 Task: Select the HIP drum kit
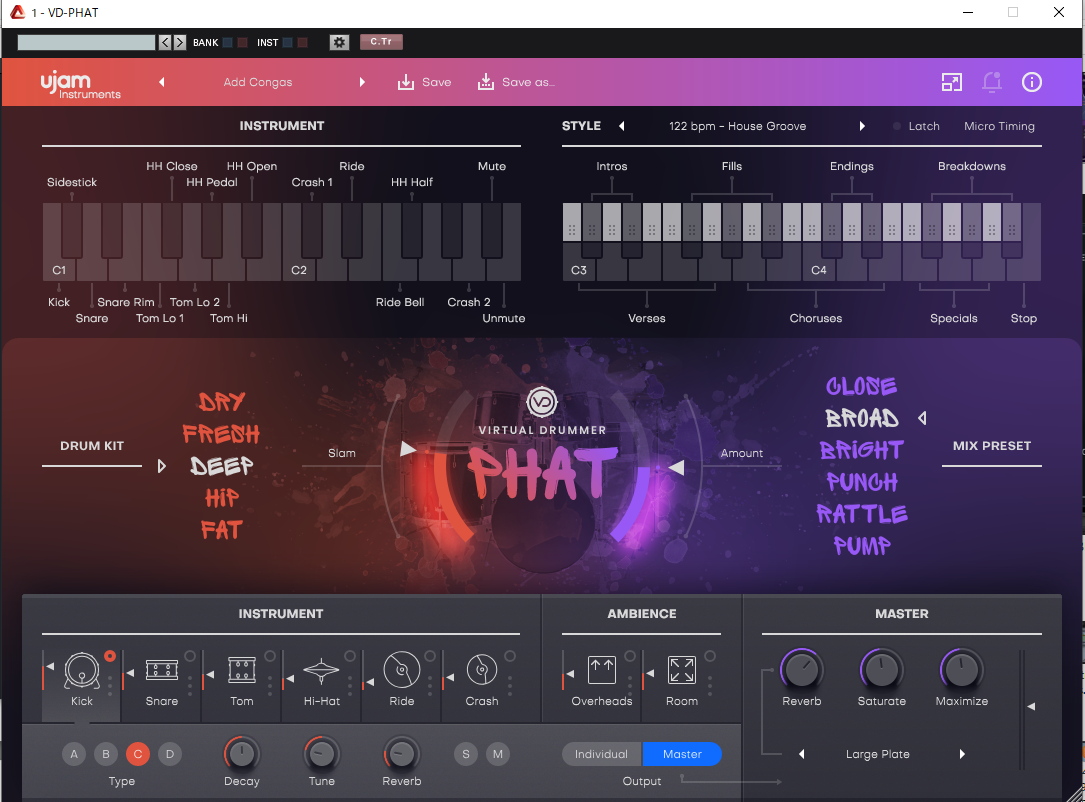(221, 498)
